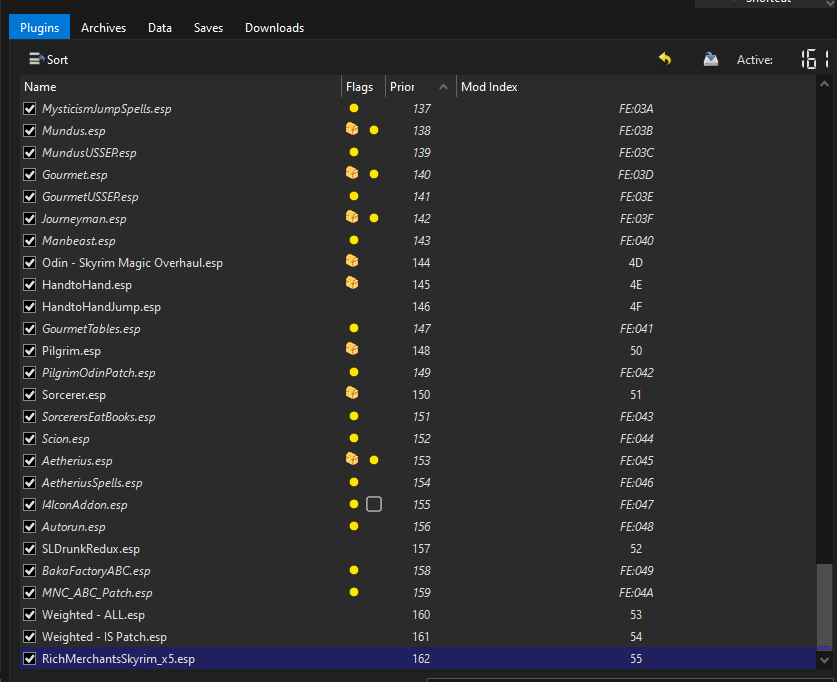Select the Weighted - IS Patch.esp row name

tap(104, 637)
